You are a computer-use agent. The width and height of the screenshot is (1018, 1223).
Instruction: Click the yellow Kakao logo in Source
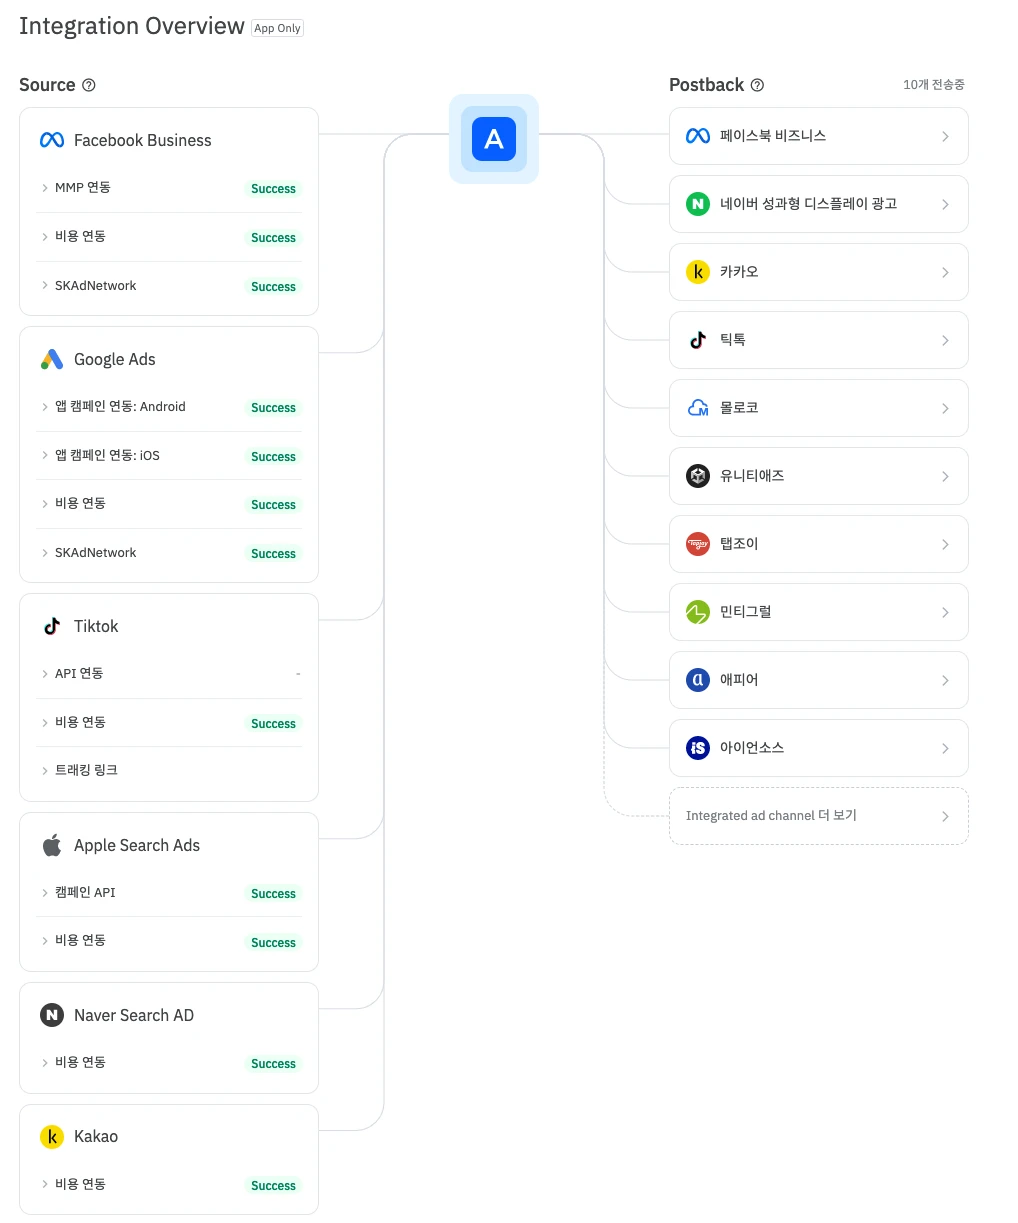[52, 1137]
